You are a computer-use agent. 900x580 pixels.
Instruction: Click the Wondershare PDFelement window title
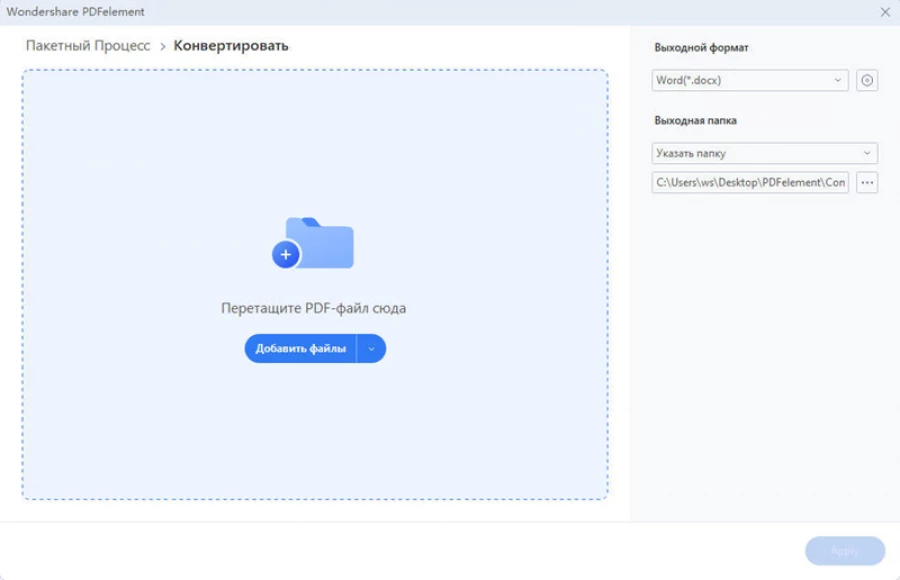pyautogui.click(x=75, y=12)
